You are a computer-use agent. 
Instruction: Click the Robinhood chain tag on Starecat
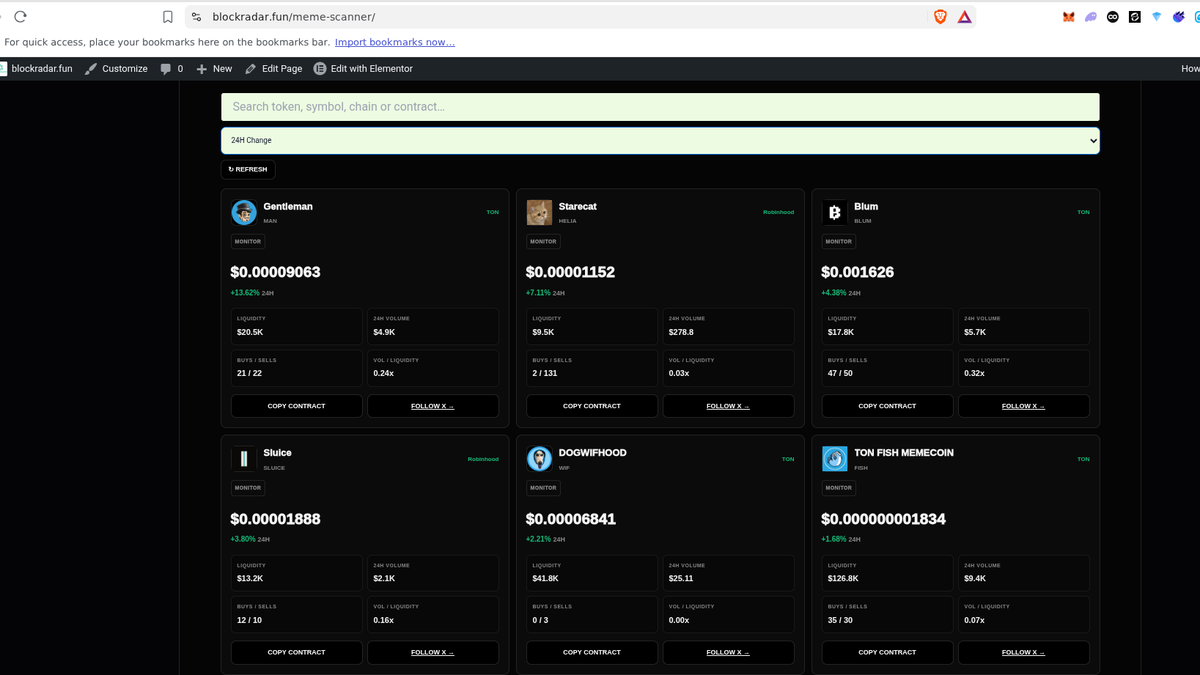point(778,212)
